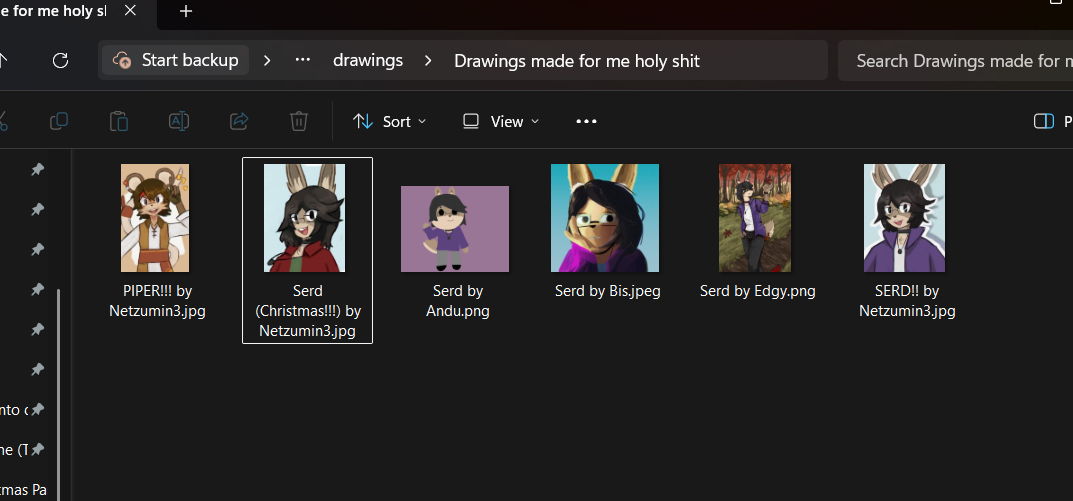Screen dimensions: 1073x501
Task: Navigate to drawings breadcrumb folder
Action: [368, 60]
